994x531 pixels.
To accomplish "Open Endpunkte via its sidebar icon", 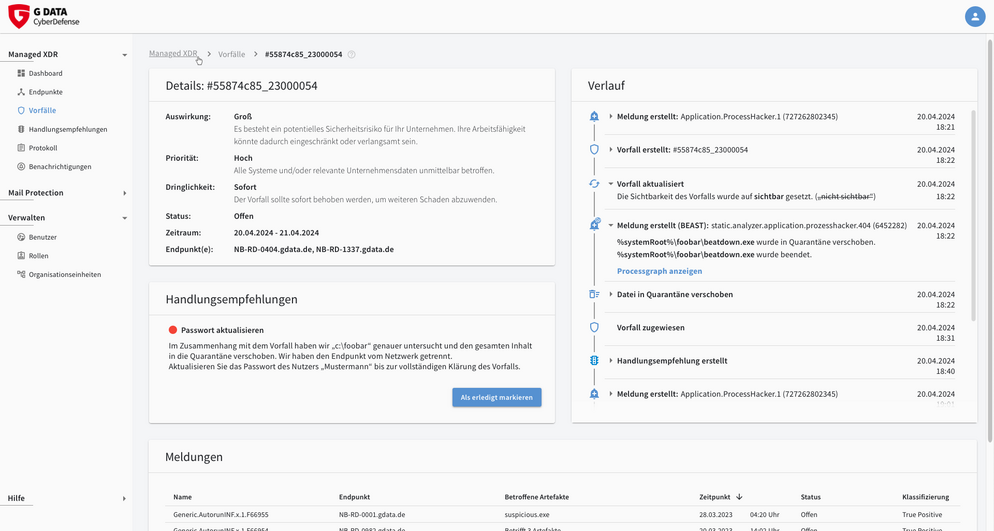I will click(x=21, y=92).
